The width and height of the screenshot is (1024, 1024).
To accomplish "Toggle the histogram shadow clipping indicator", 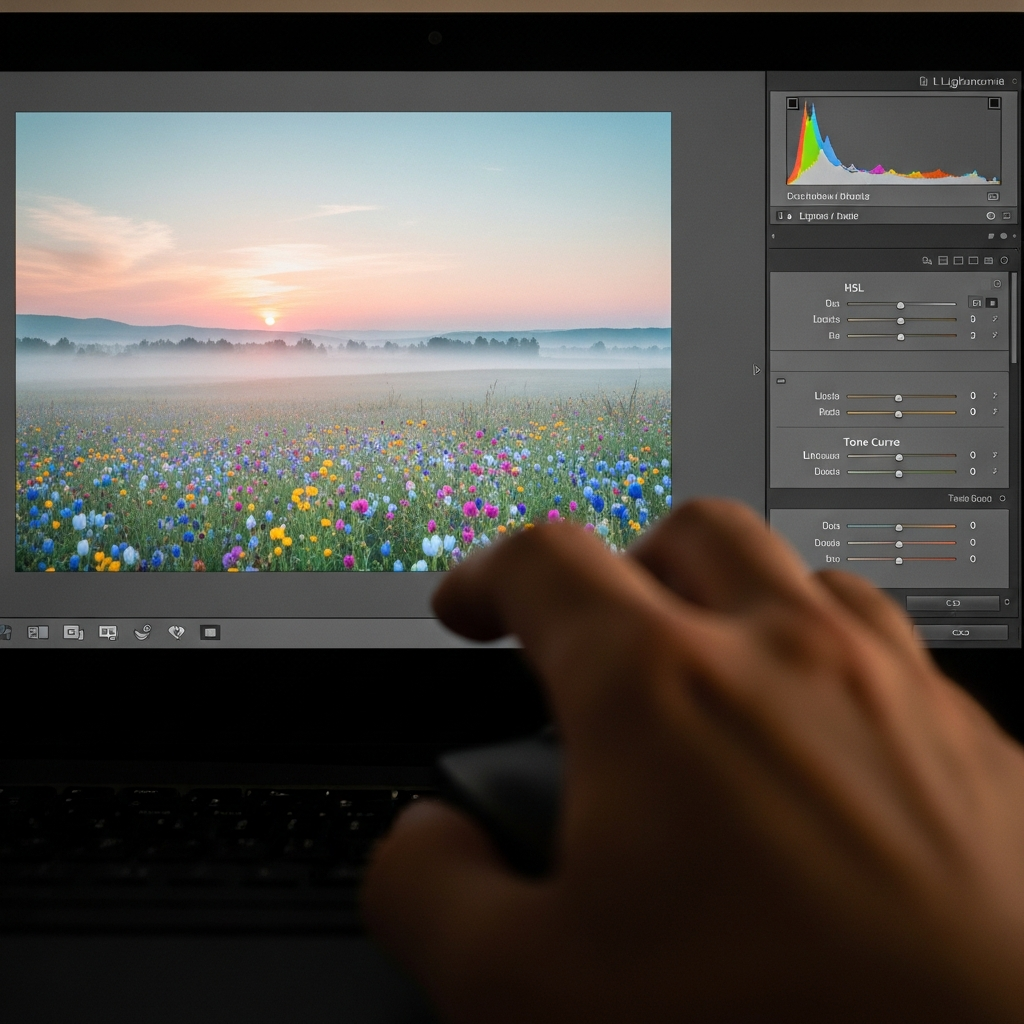I will pos(792,103).
